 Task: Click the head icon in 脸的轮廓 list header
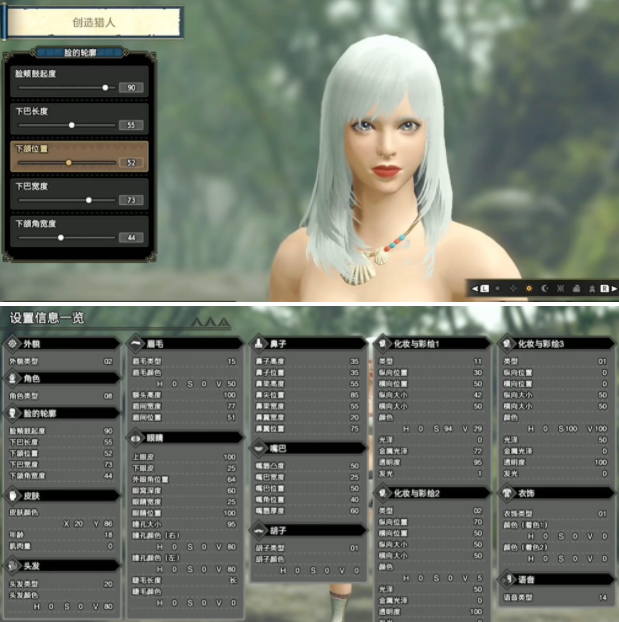pyautogui.click(x=13, y=413)
